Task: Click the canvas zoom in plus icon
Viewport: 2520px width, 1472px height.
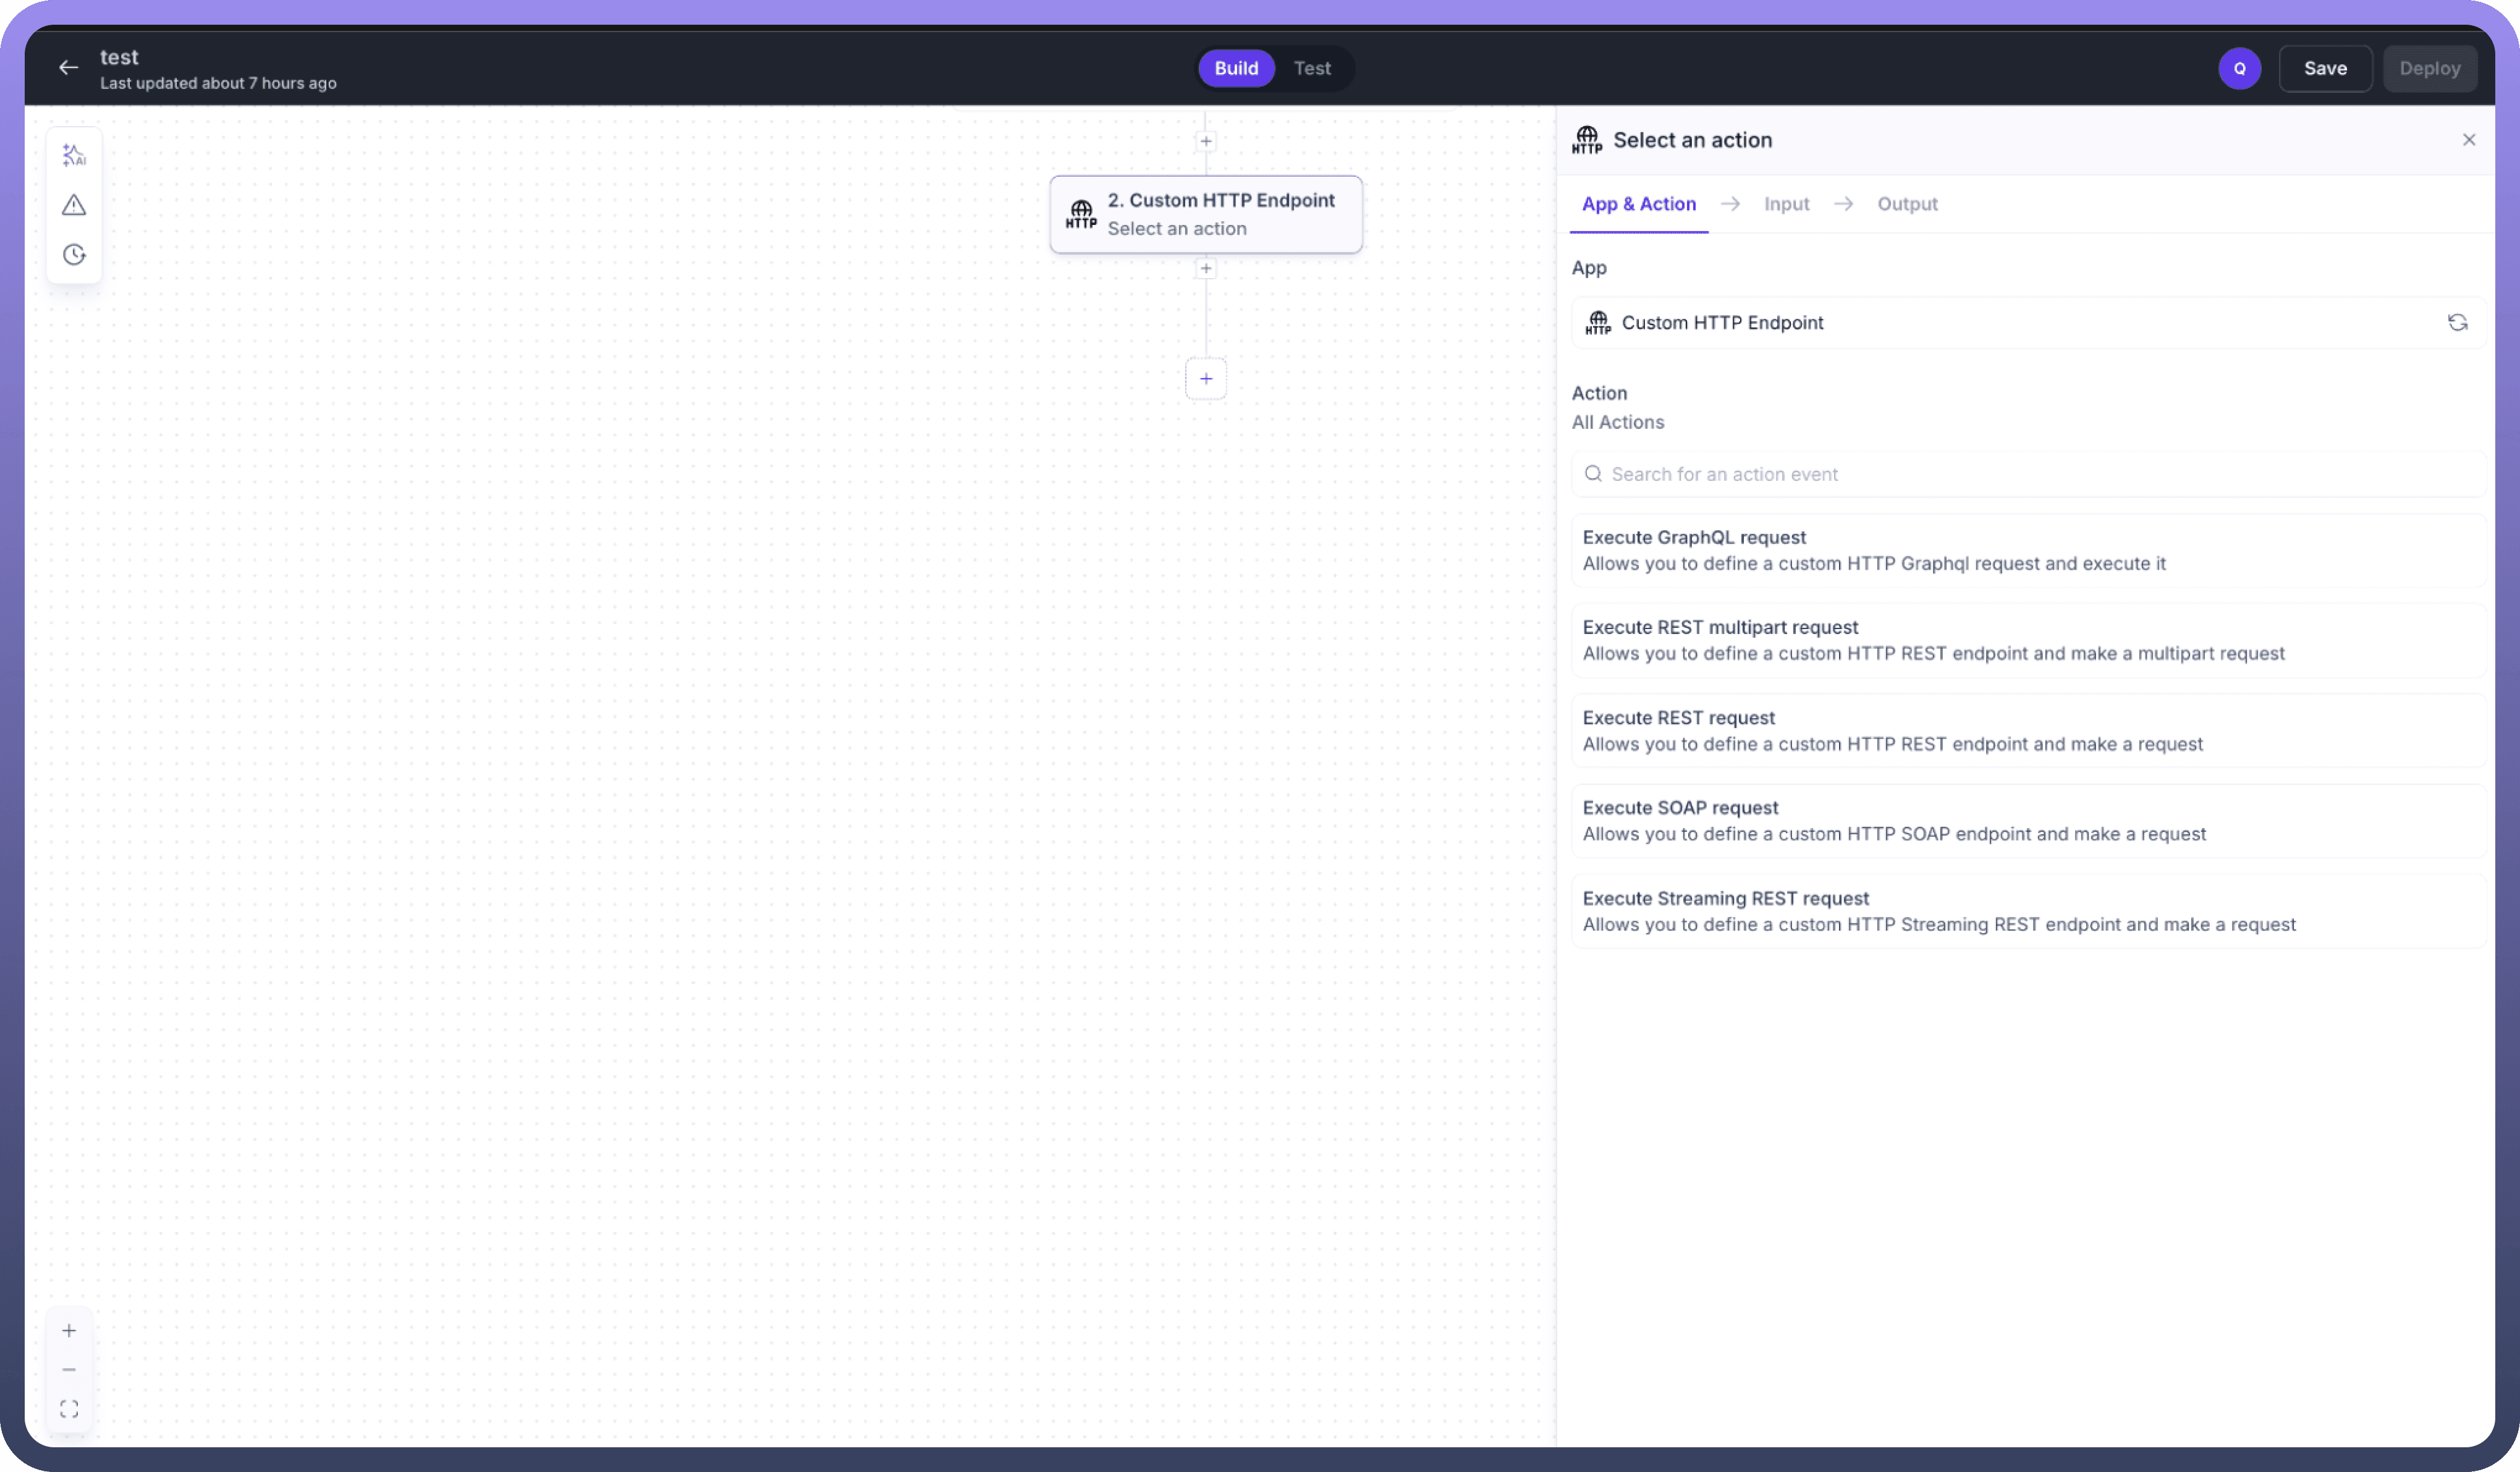Action: tap(69, 1330)
